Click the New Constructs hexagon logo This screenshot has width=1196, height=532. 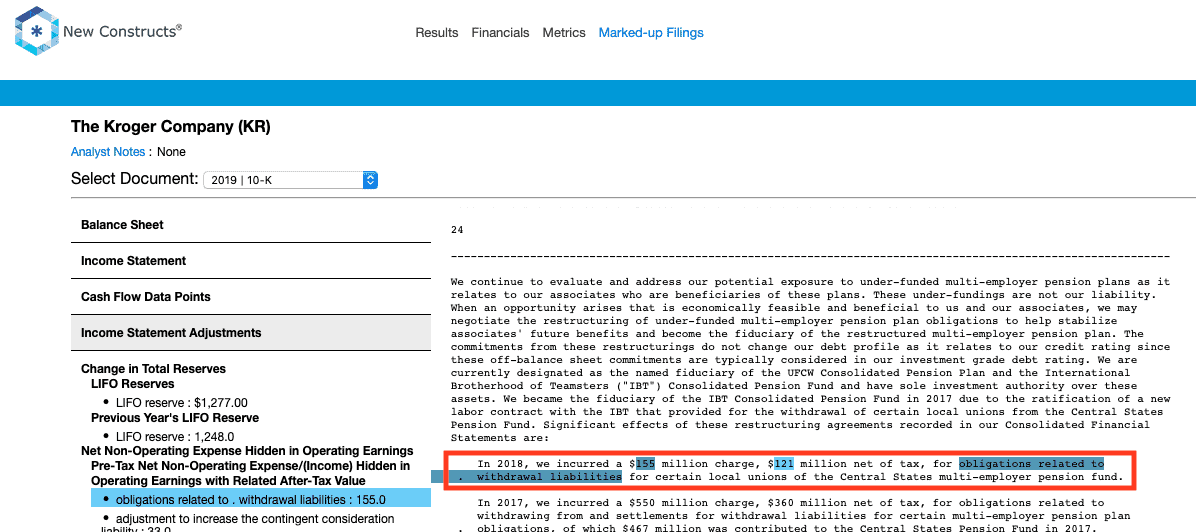pos(36,31)
